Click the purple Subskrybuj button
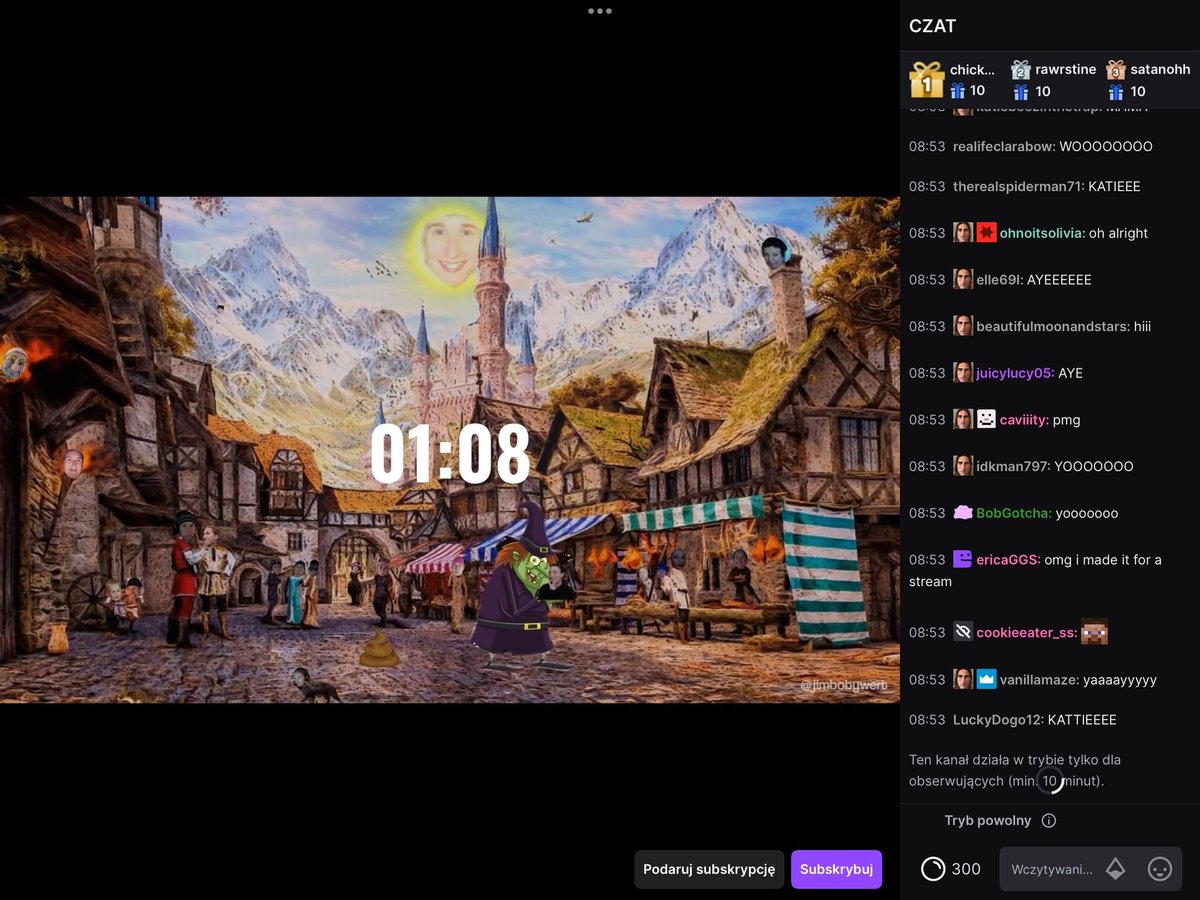 coord(836,869)
